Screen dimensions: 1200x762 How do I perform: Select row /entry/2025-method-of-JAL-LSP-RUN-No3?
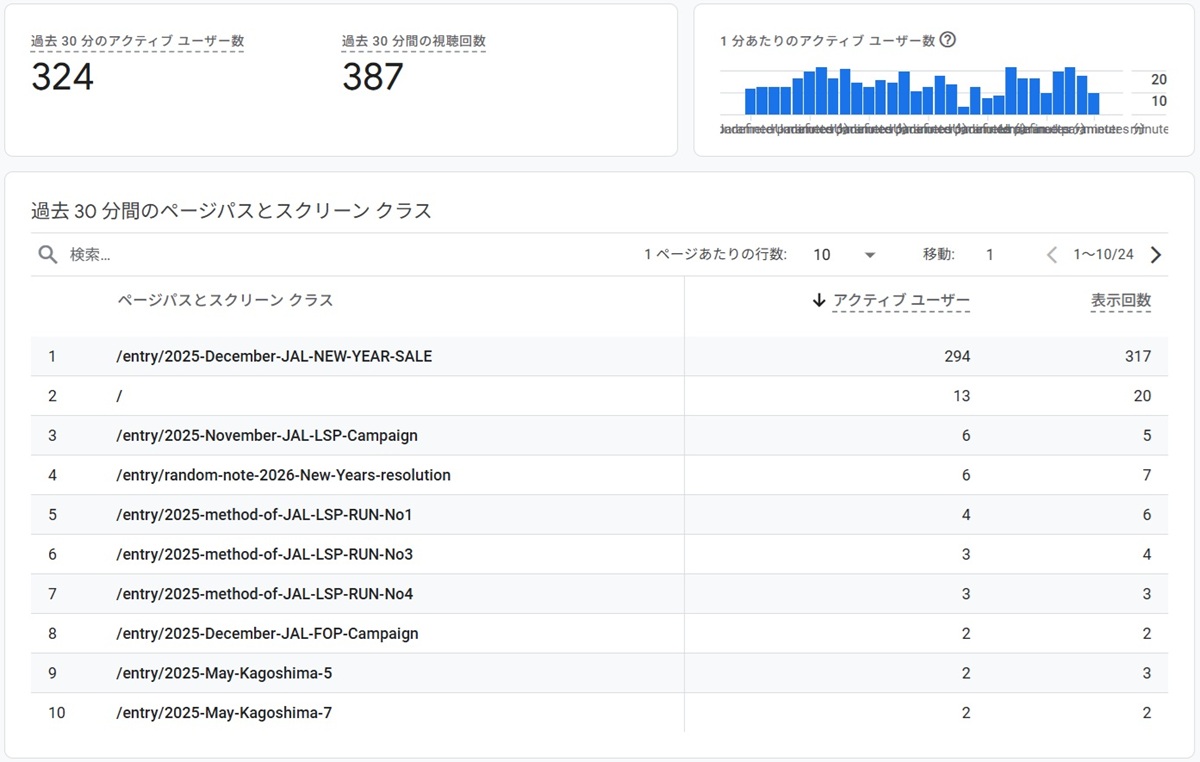coord(599,554)
